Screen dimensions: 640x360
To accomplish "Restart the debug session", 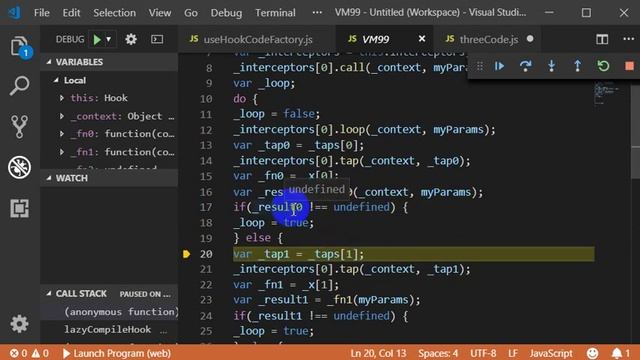I will 603,66.
